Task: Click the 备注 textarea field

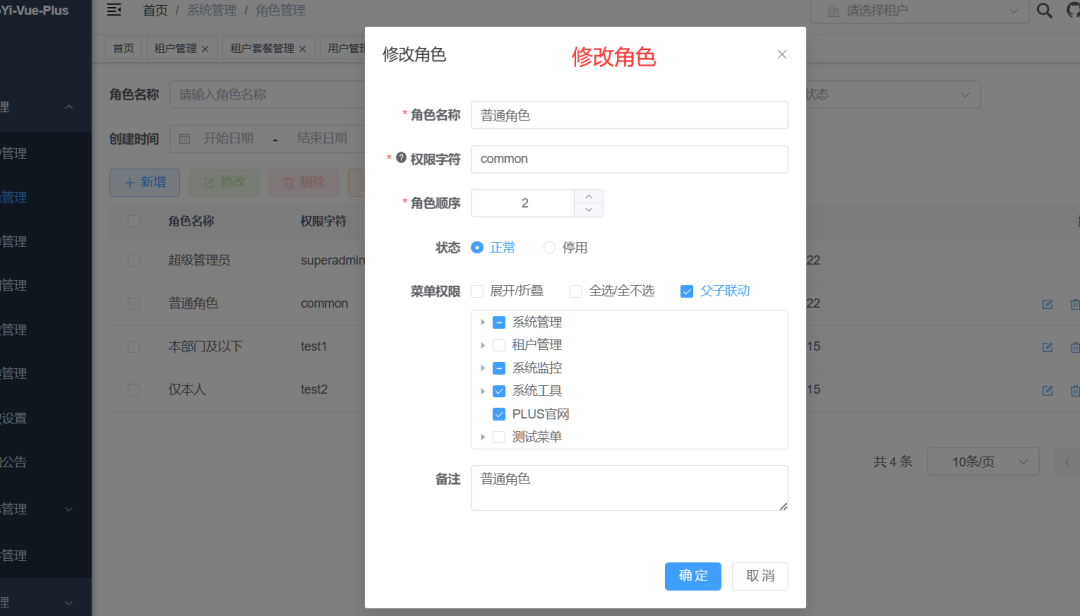Action: pos(629,488)
